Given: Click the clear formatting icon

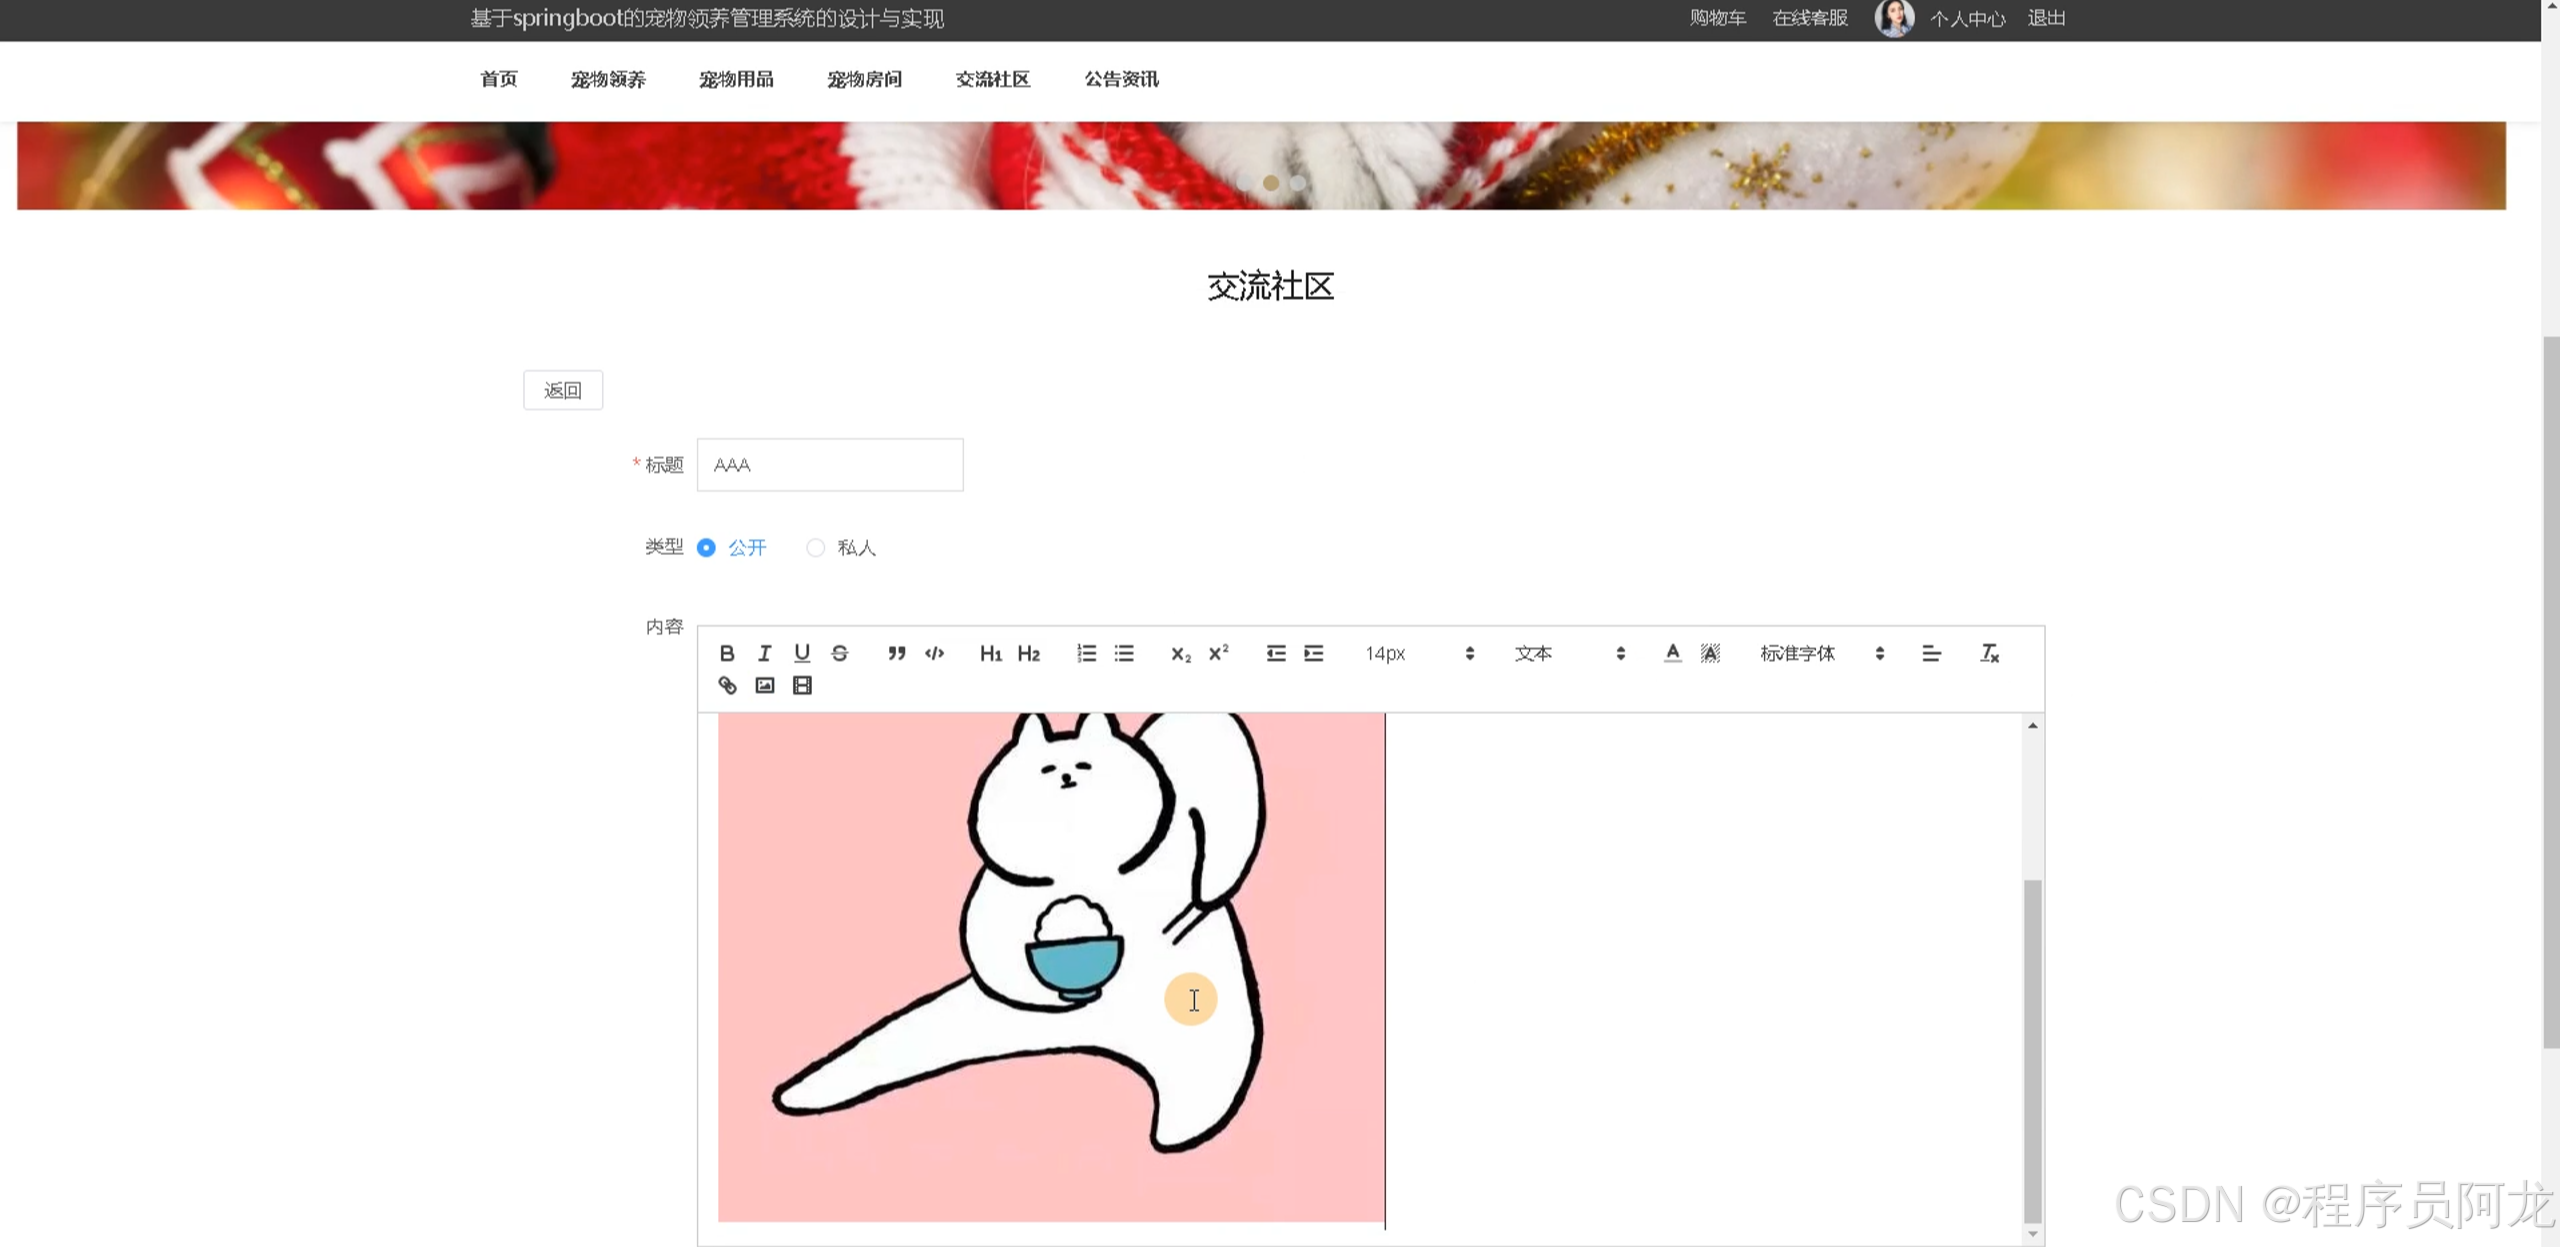Looking at the screenshot, I should pyautogui.click(x=1989, y=653).
